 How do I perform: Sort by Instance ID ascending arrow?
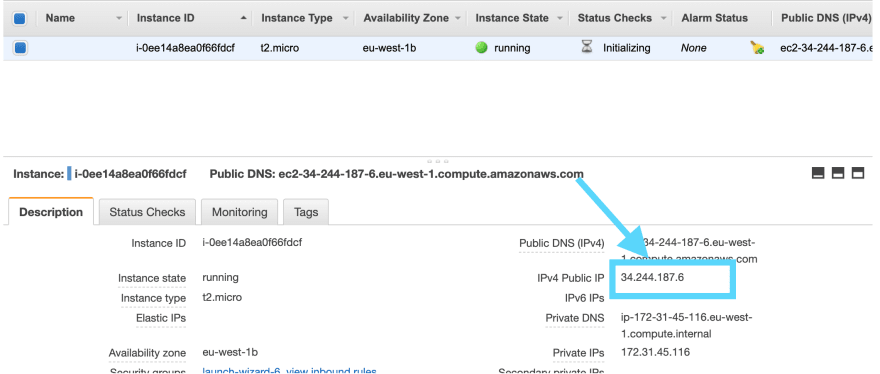[243, 18]
